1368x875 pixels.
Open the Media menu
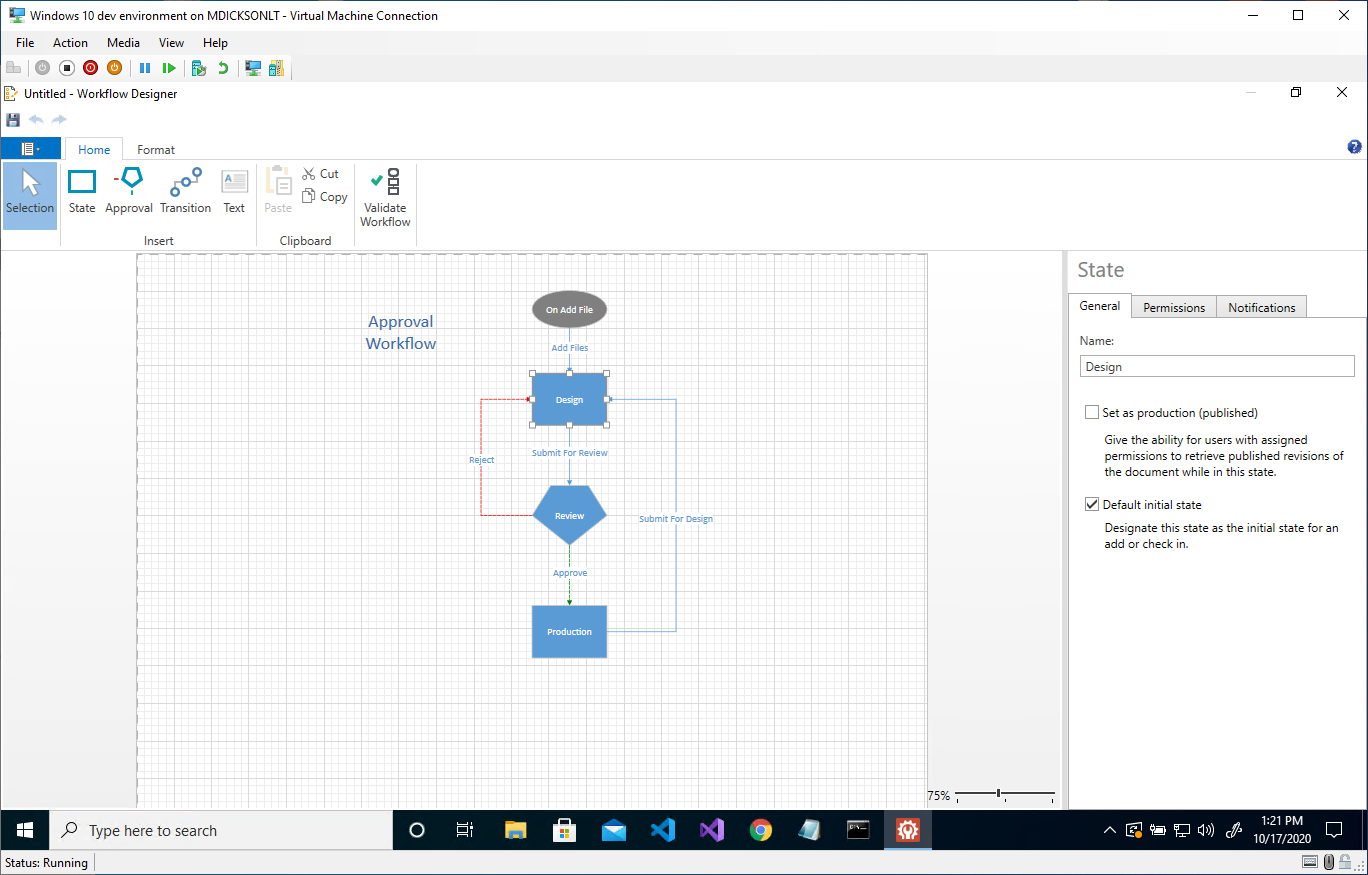pyautogui.click(x=123, y=43)
